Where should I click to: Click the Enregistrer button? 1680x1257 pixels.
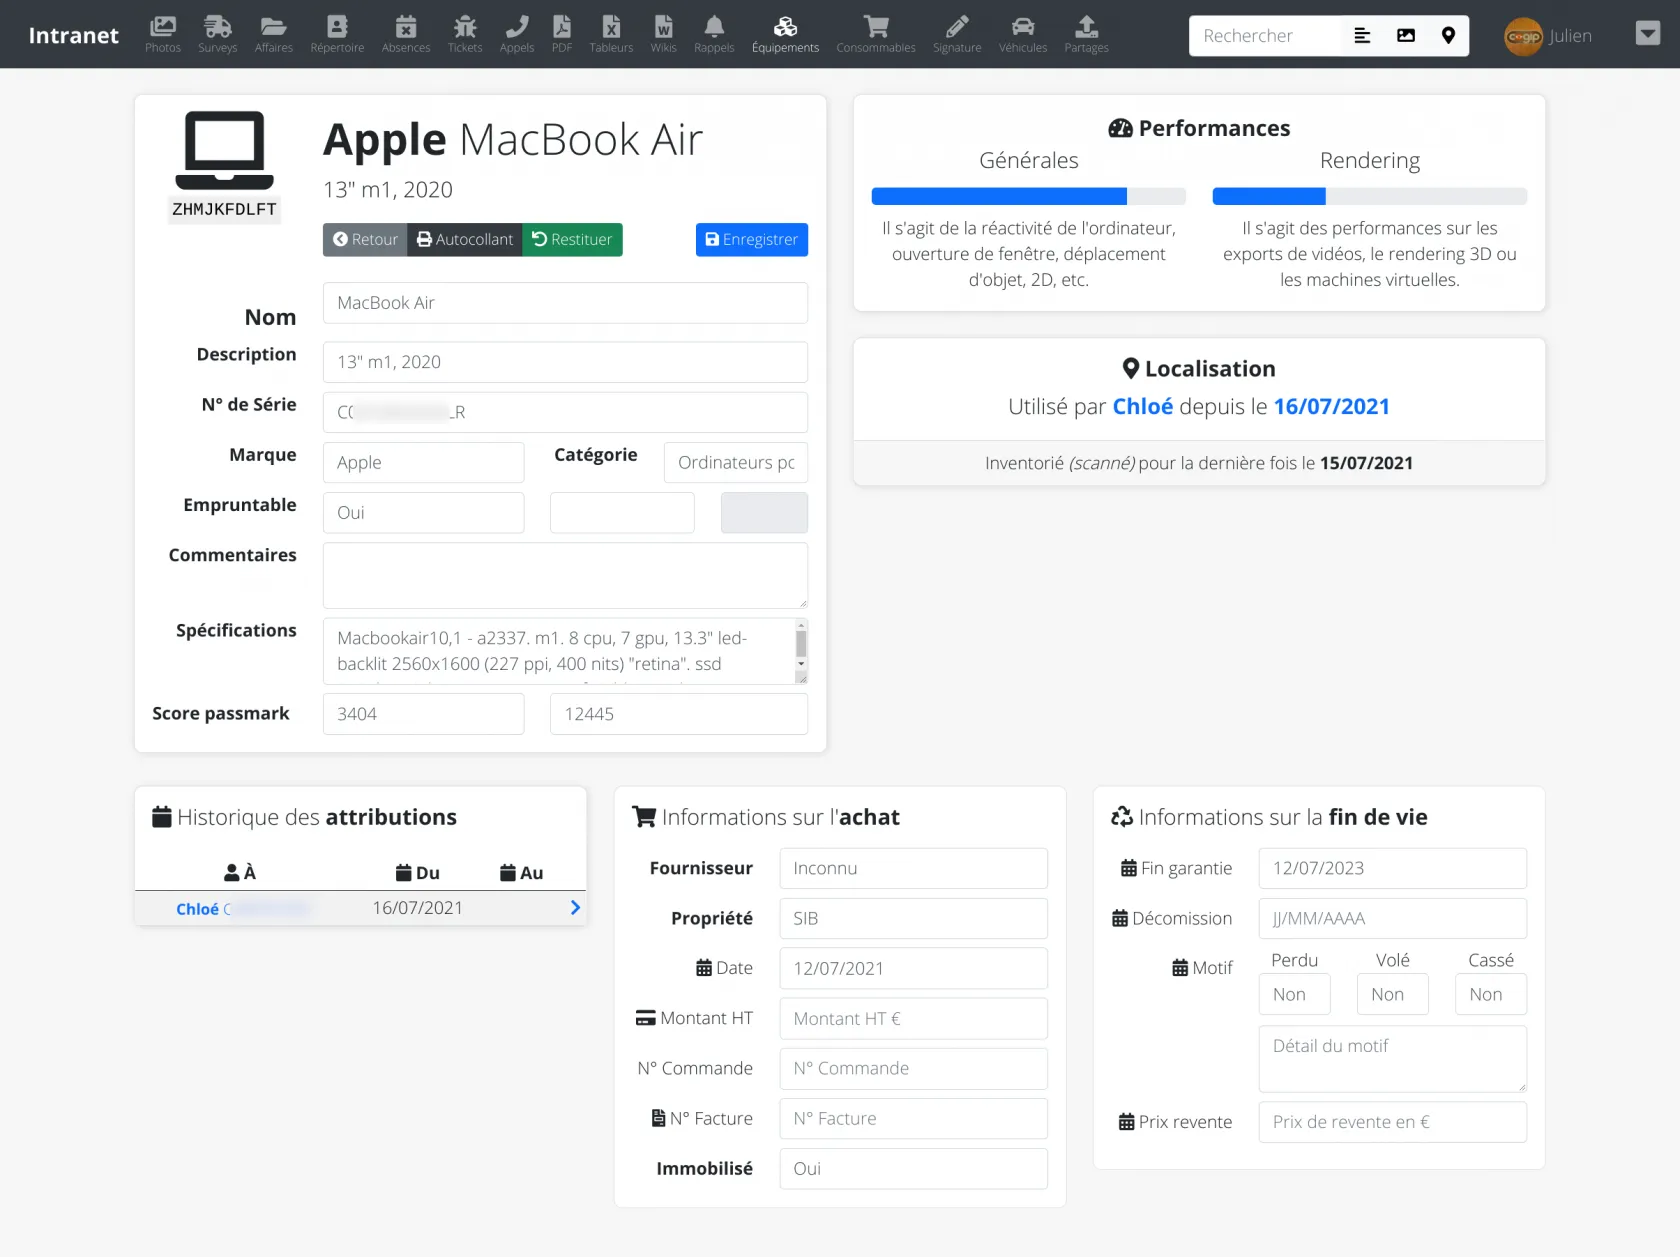751,240
